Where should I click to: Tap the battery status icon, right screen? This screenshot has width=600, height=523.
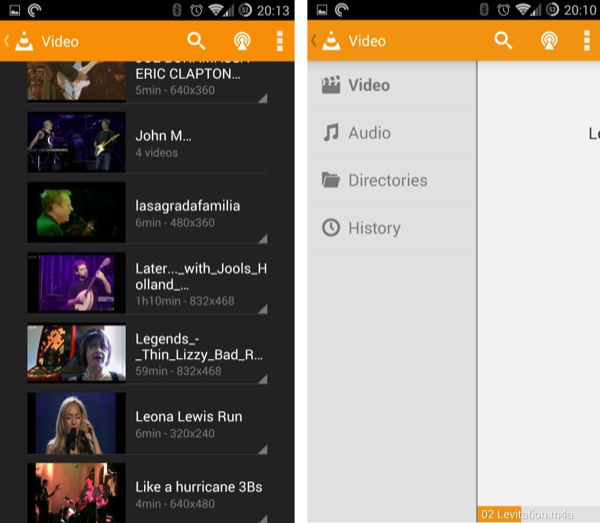click(x=552, y=10)
